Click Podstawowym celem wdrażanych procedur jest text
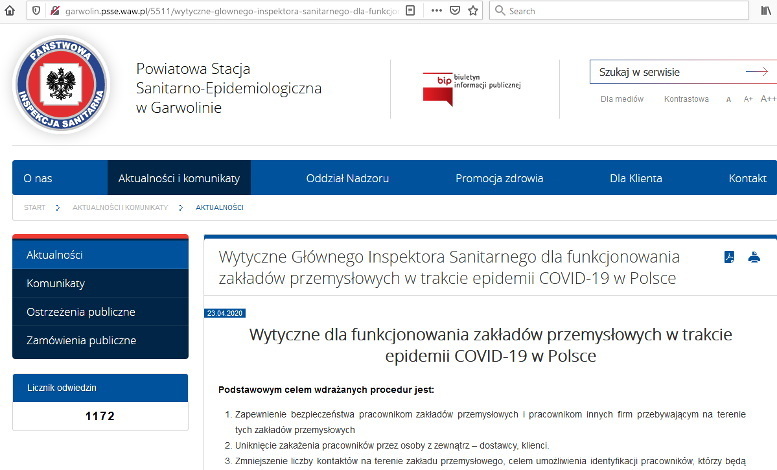The image size is (777, 470). pyautogui.click(x=326, y=390)
